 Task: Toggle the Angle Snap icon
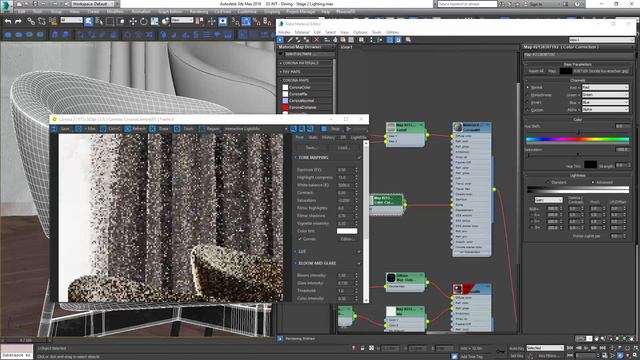point(246,21)
